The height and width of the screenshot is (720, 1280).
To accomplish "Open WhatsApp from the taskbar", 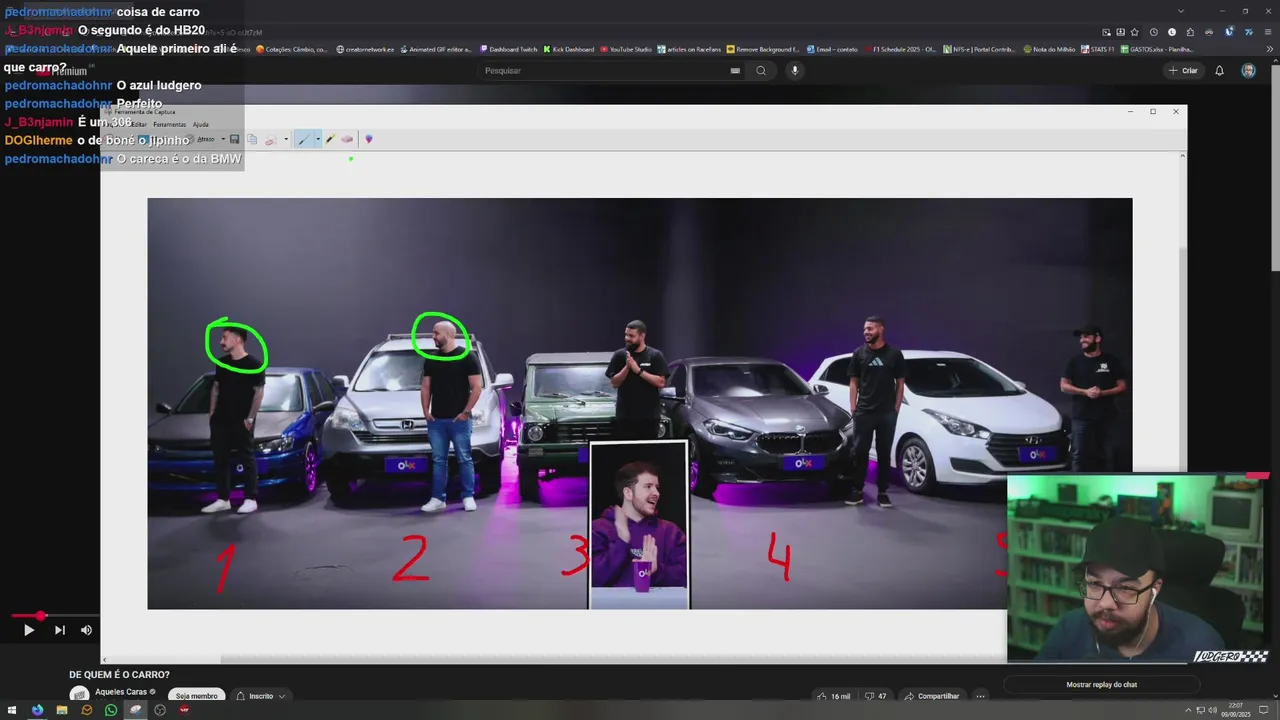I will pos(111,710).
